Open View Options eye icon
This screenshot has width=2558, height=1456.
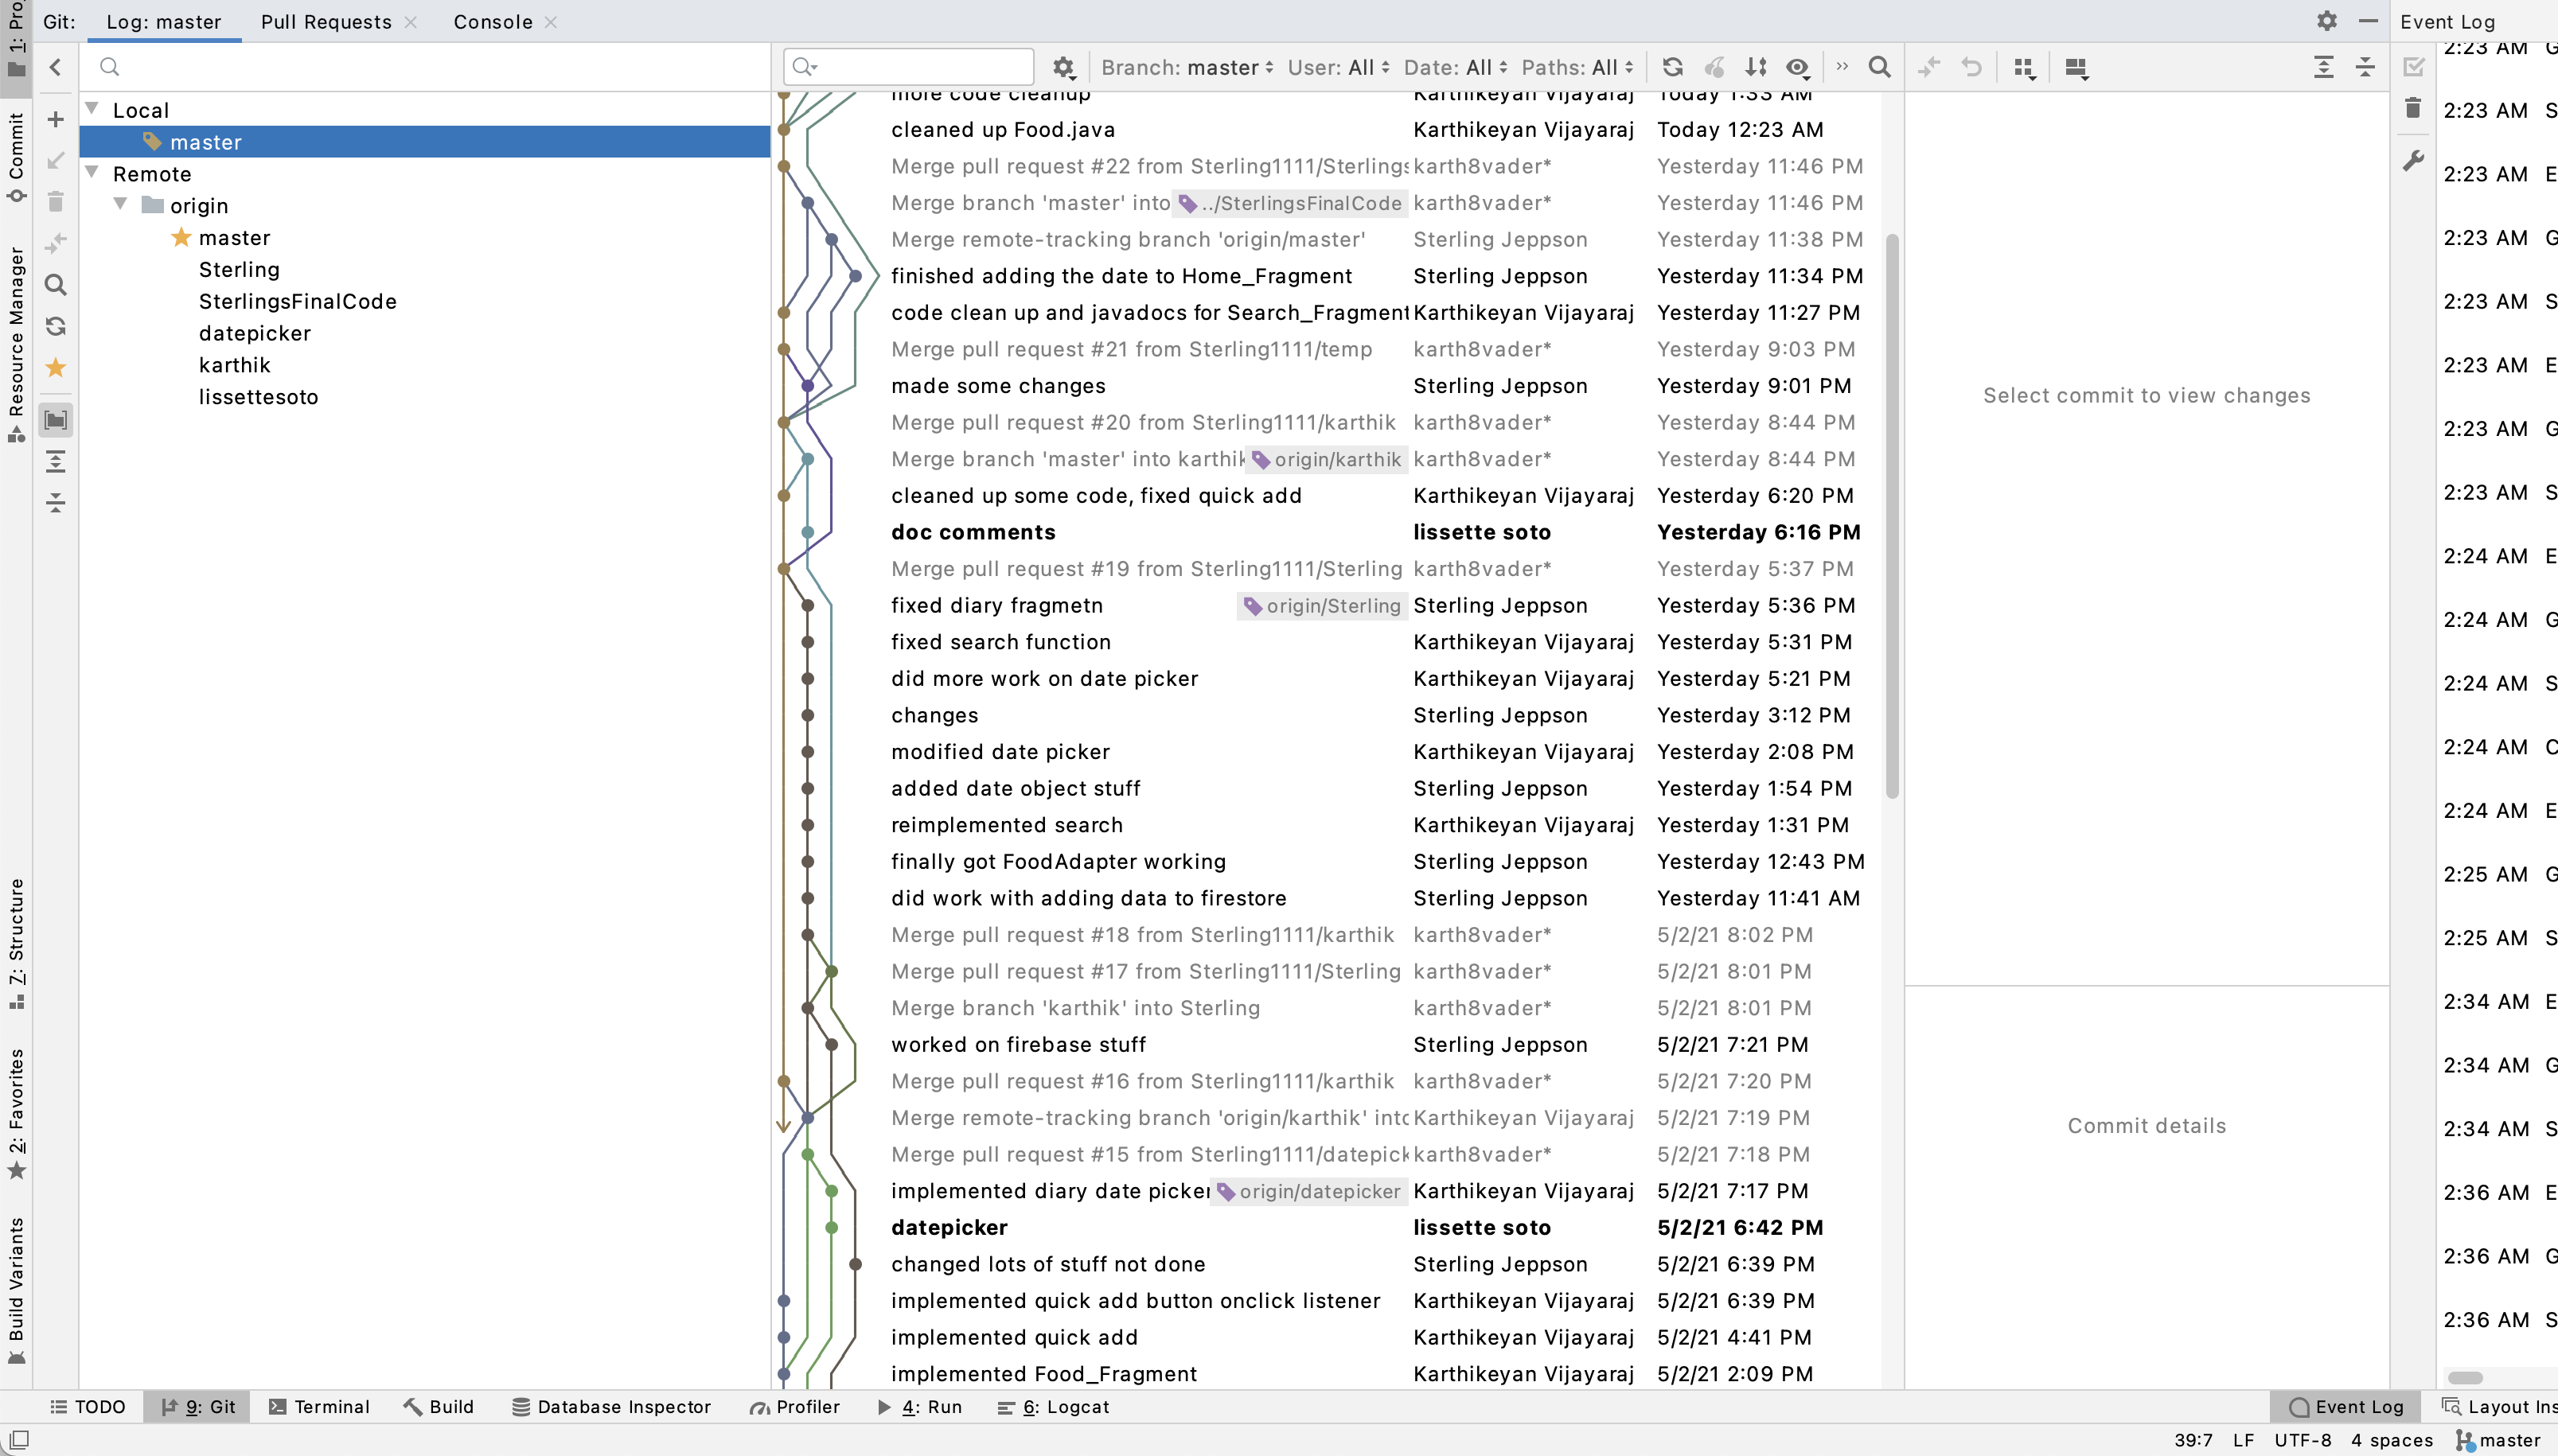click(1798, 67)
